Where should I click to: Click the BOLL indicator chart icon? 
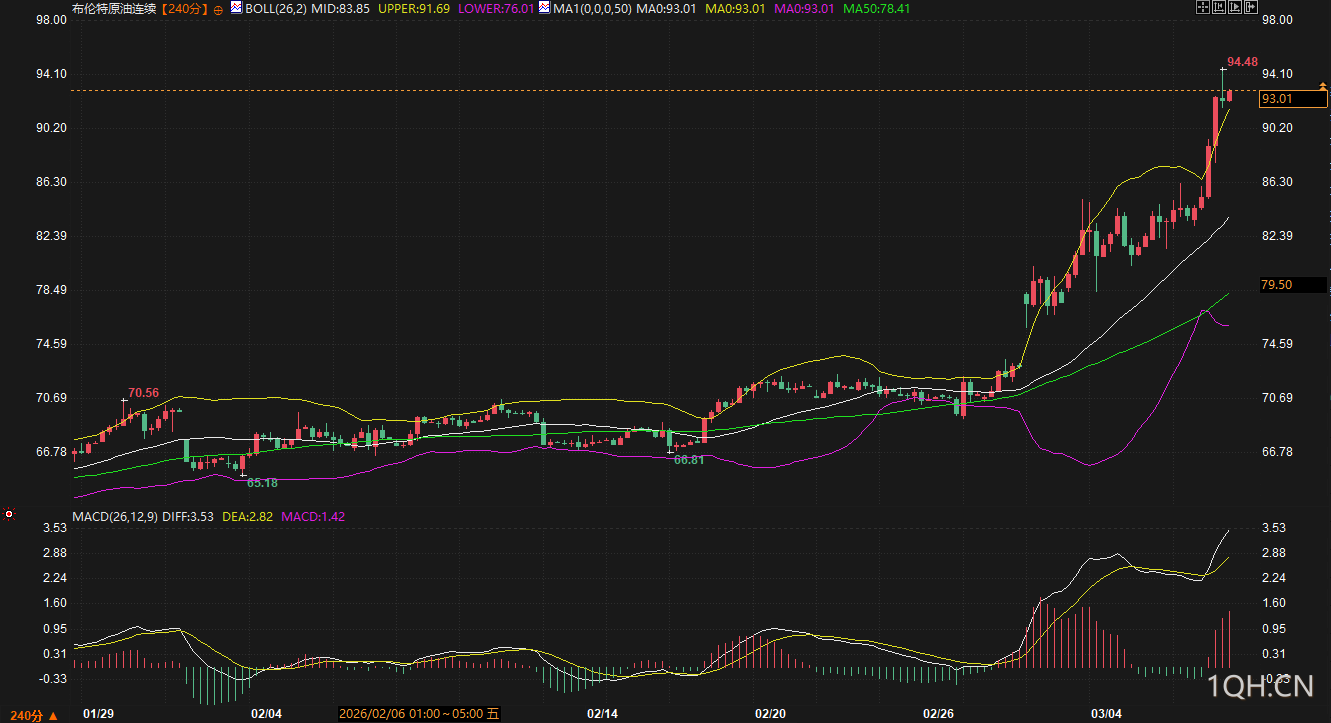point(236,8)
